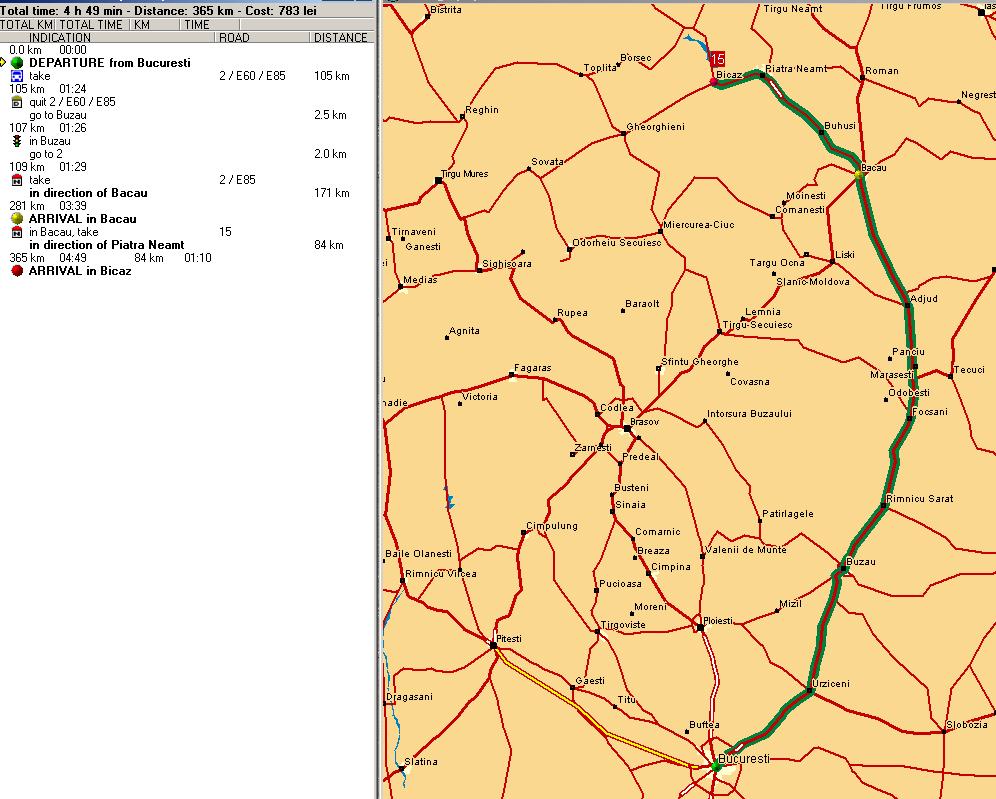Click the ROAD column header
The width and height of the screenshot is (996, 799).
[x=234, y=38]
